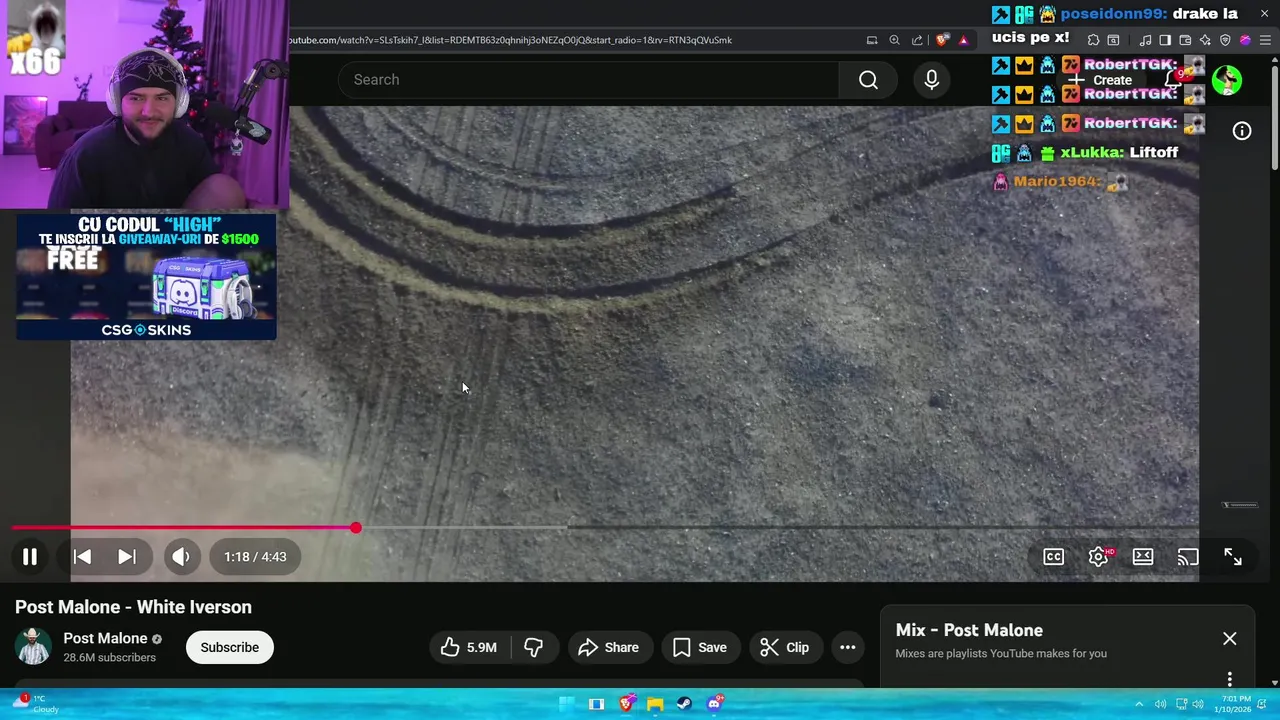The width and height of the screenshot is (1280, 720).
Task: Show hidden system tray icons chevron
Action: click(x=1138, y=704)
